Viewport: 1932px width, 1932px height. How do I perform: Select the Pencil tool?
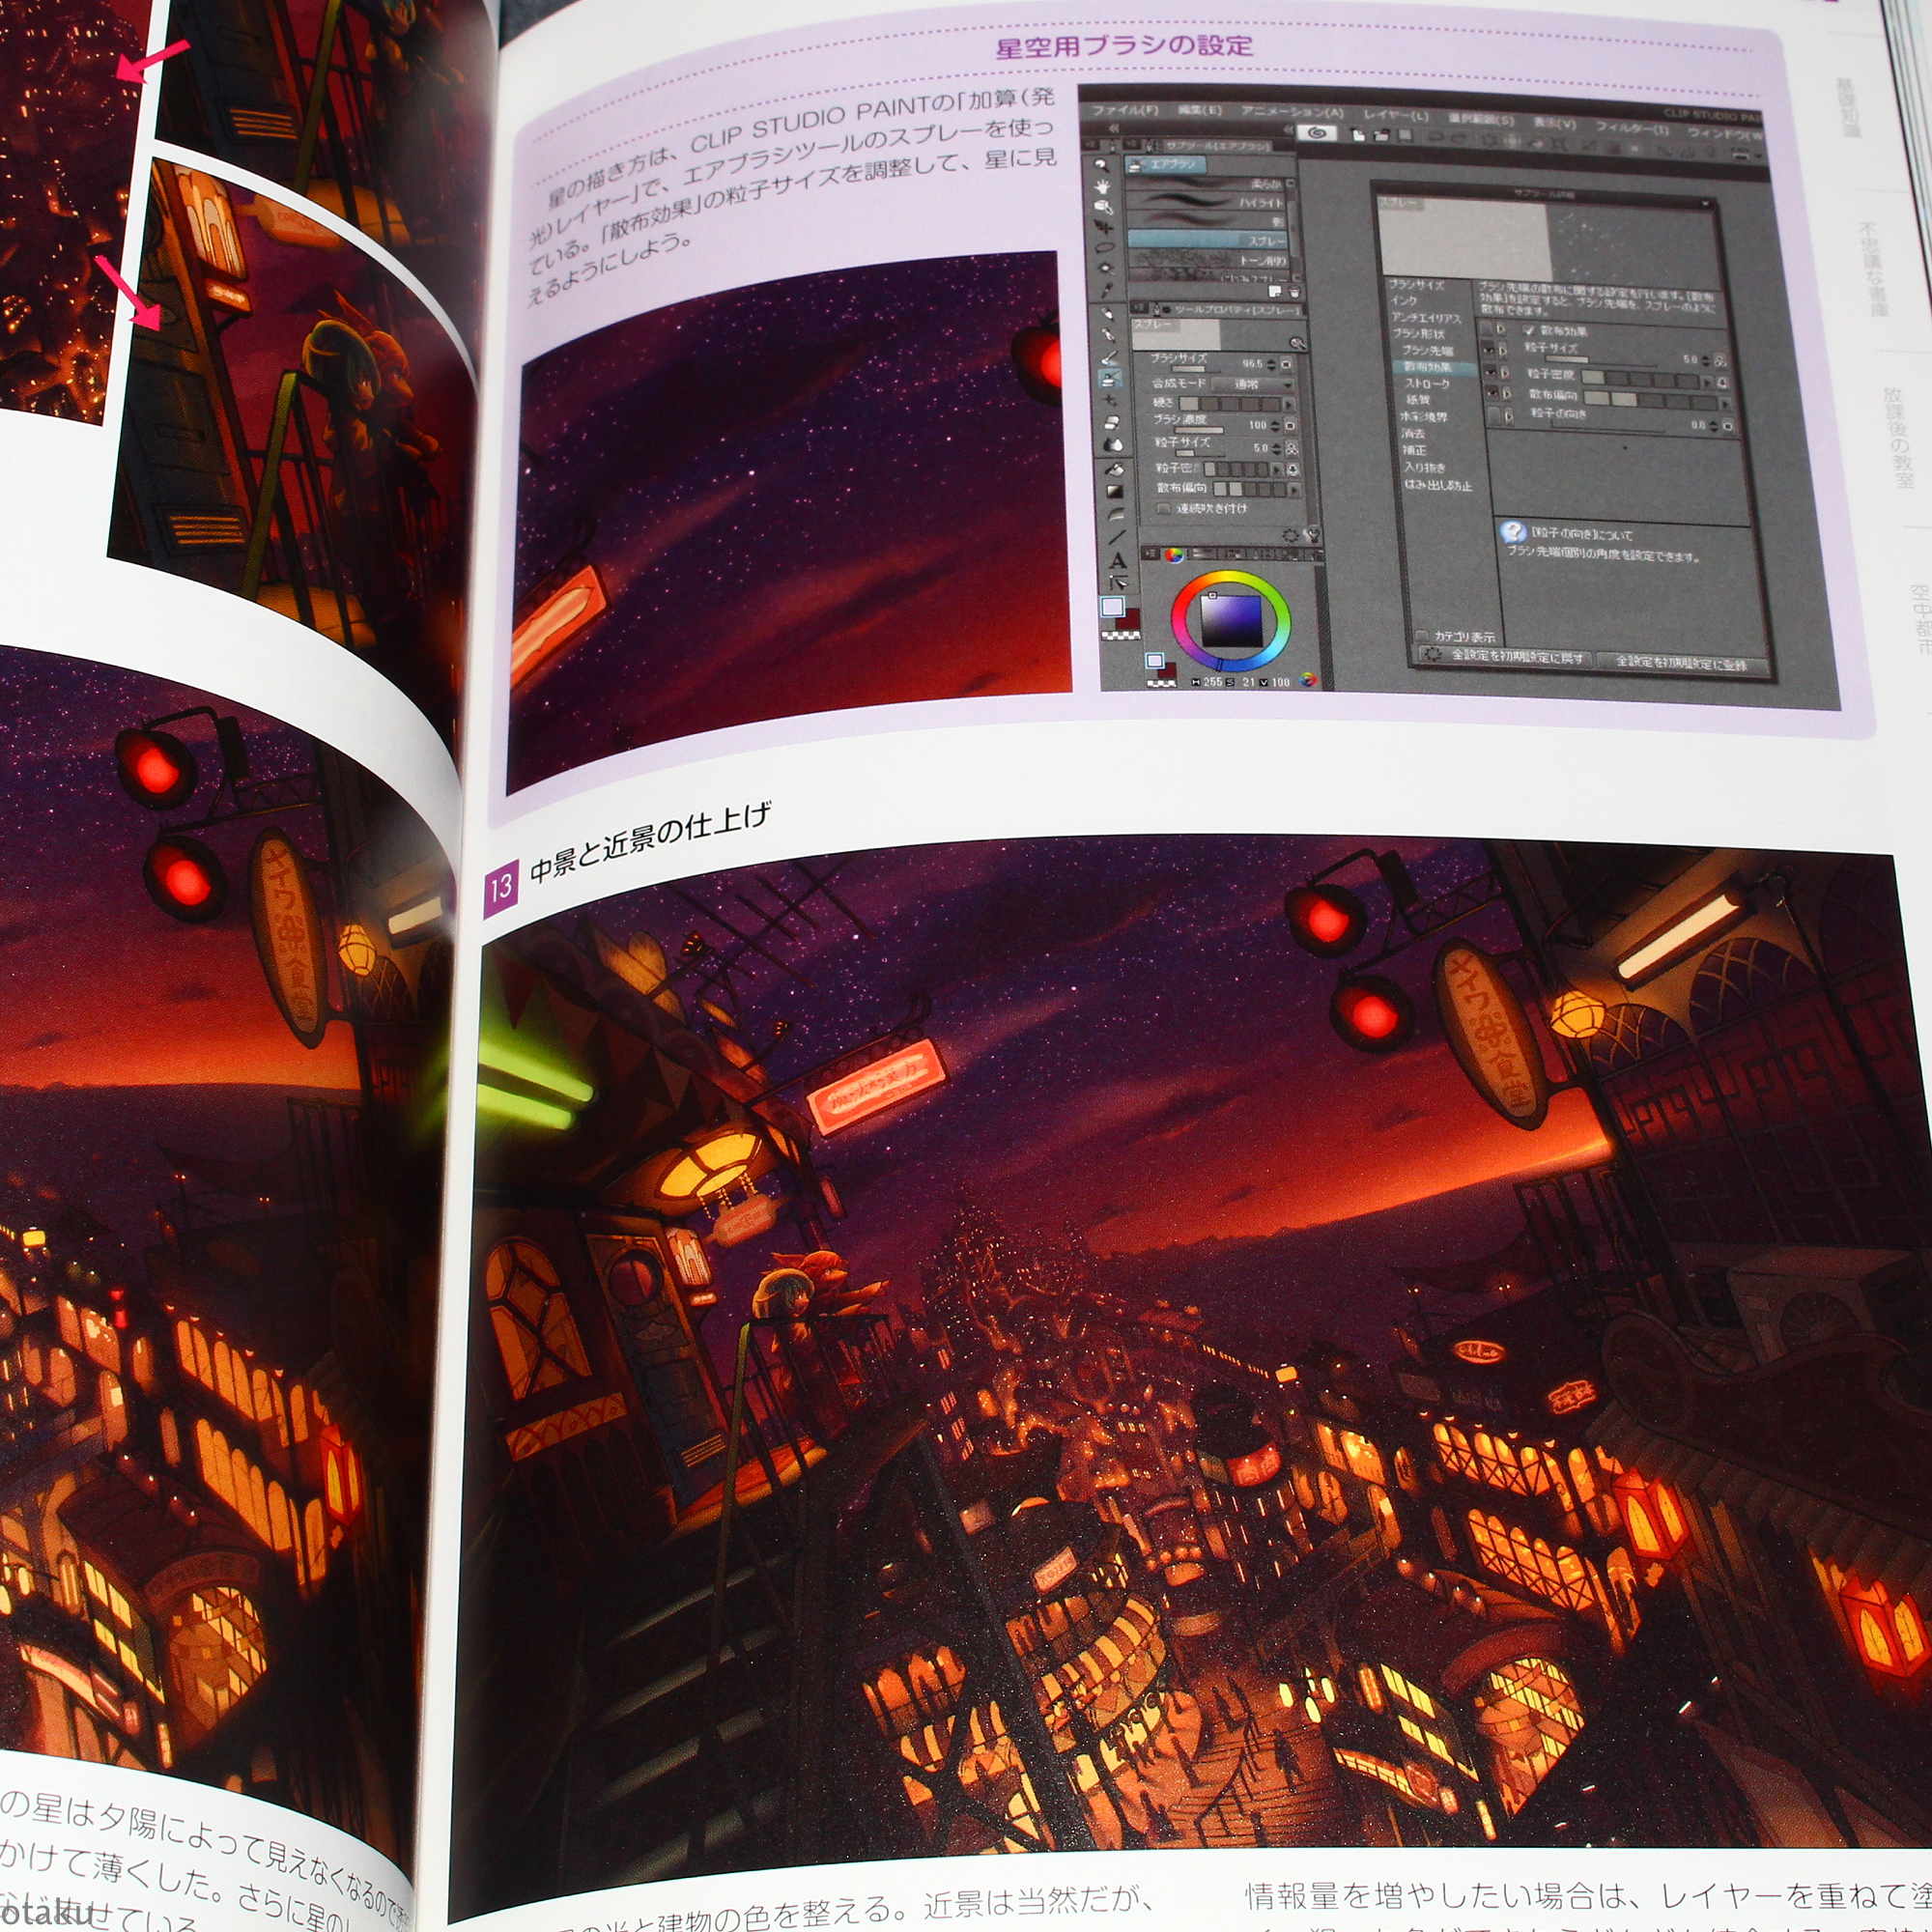tap(1108, 334)
